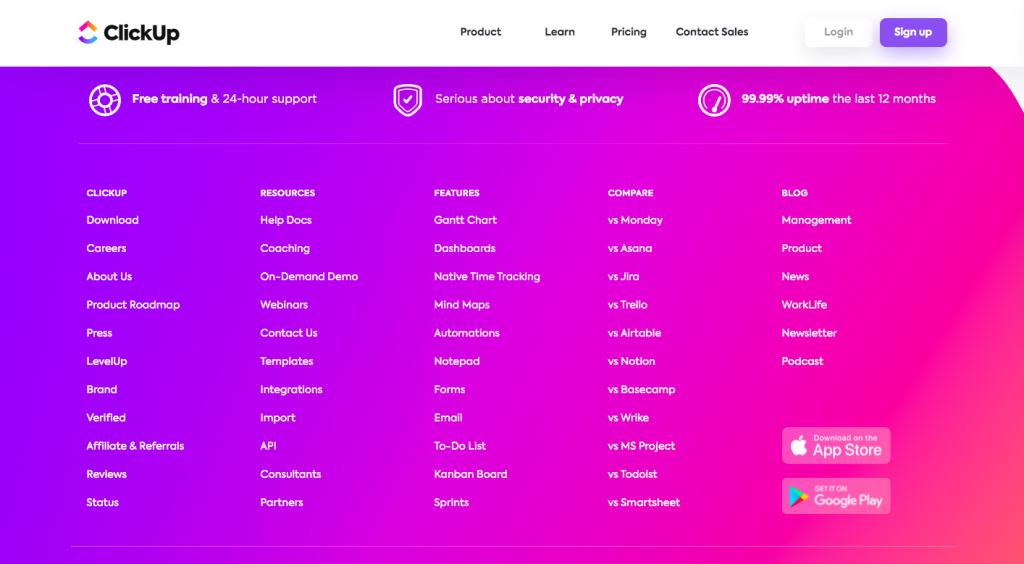This screenshot has height=564, width=1024.
Task: Open the Affiliate & Referrals link
Action: 135,446
